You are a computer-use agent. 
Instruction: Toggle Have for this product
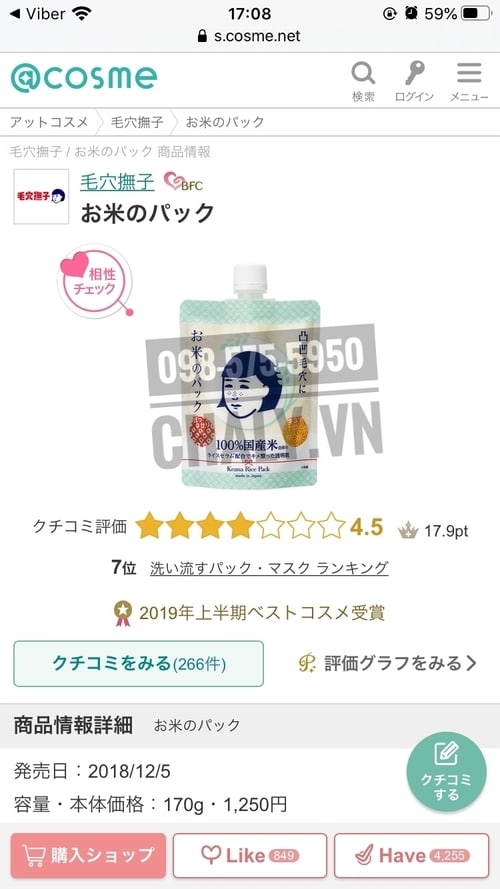coord(412,856)
